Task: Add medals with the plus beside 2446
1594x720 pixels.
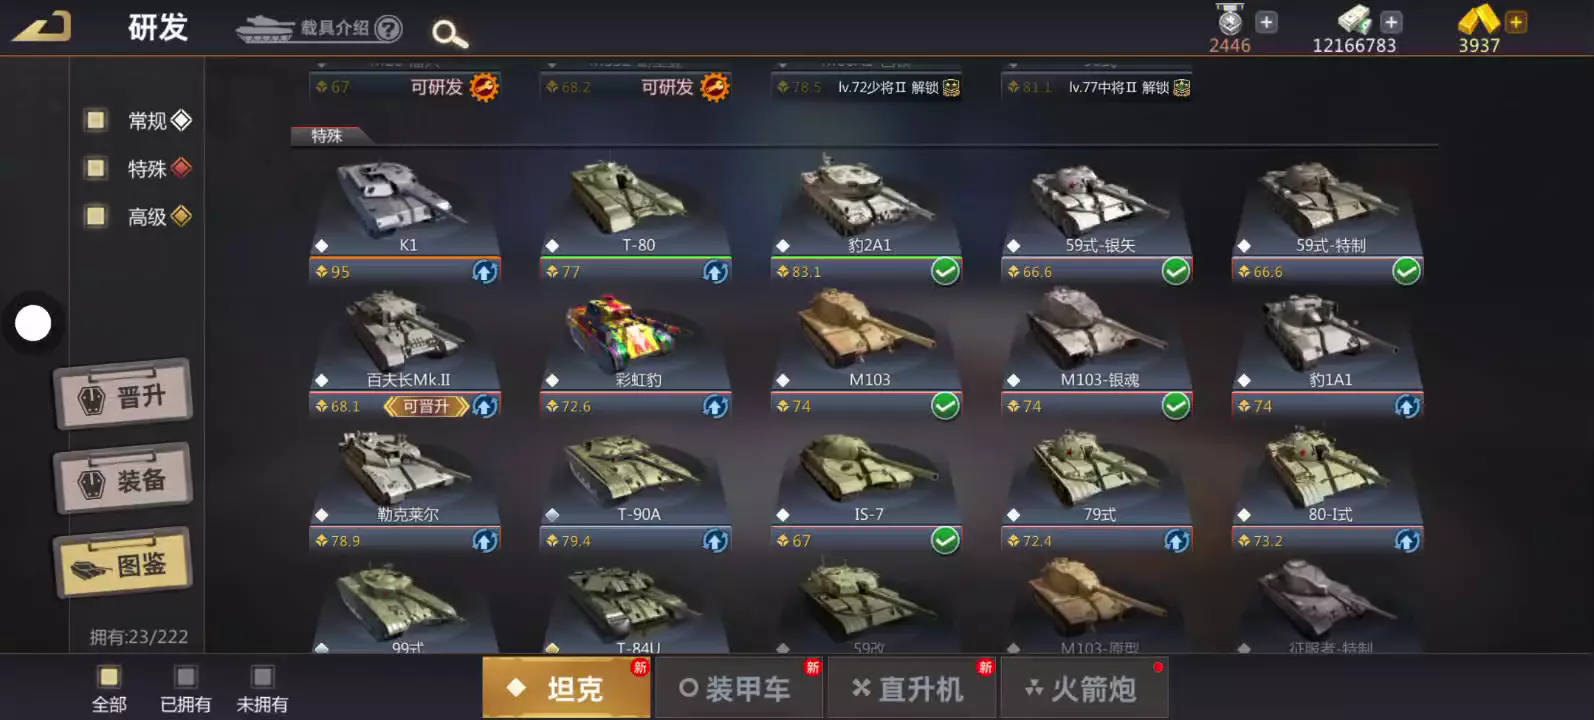Action: pyautogui.click(x=1266, y=21)
